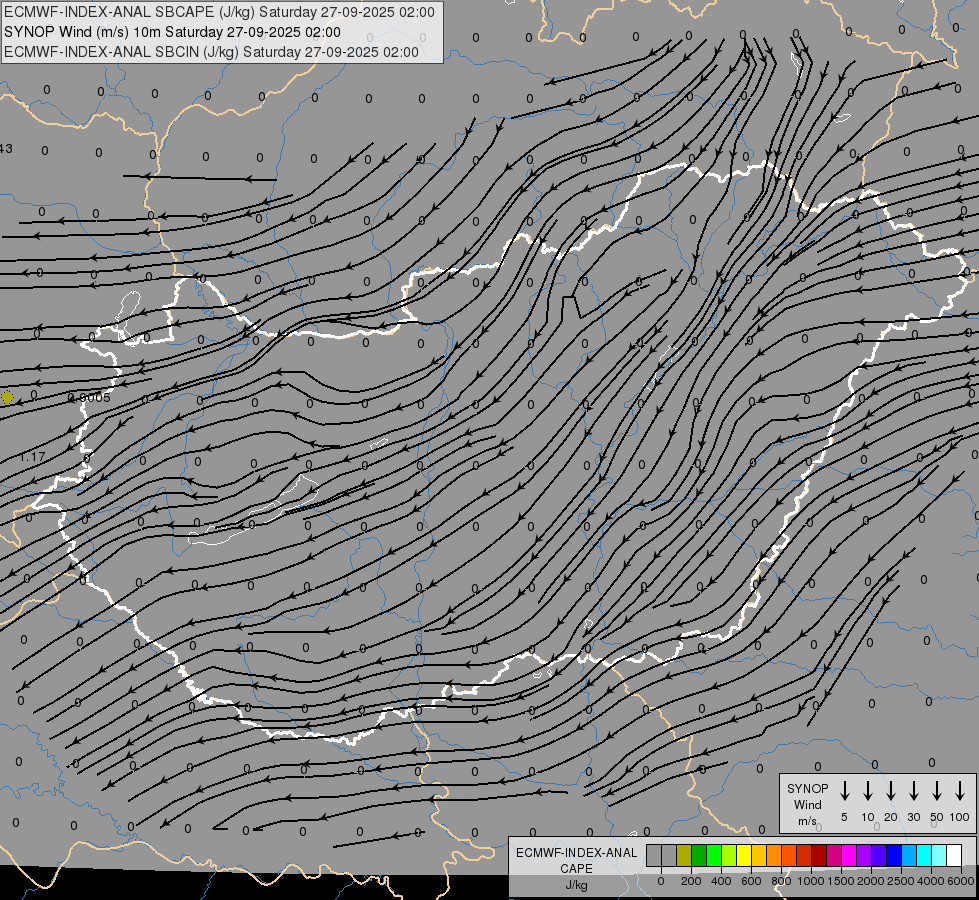979x900 pixels.
Task: Pick the yellow-green CAPE legend swatch
Action: [729, 855]
